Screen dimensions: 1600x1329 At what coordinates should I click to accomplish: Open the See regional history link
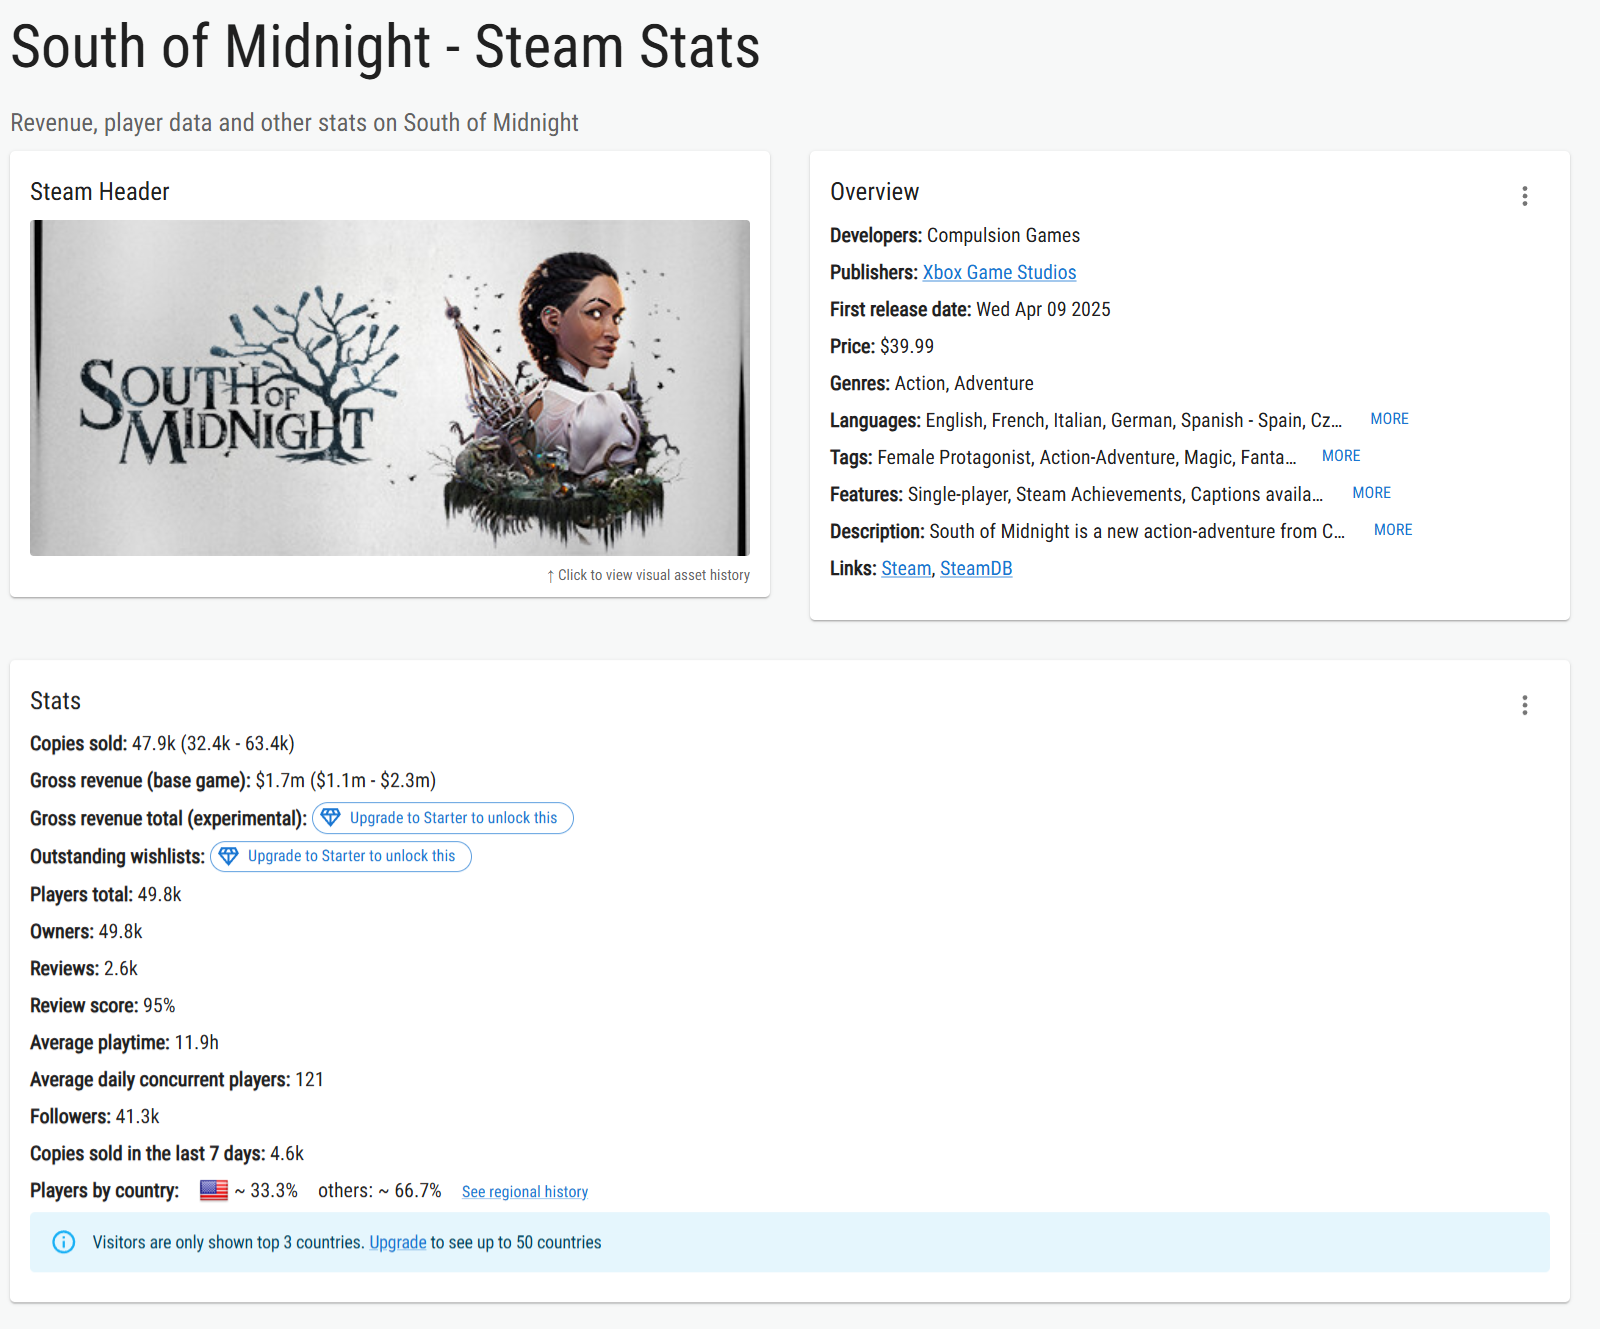[x=525, y=1191]
